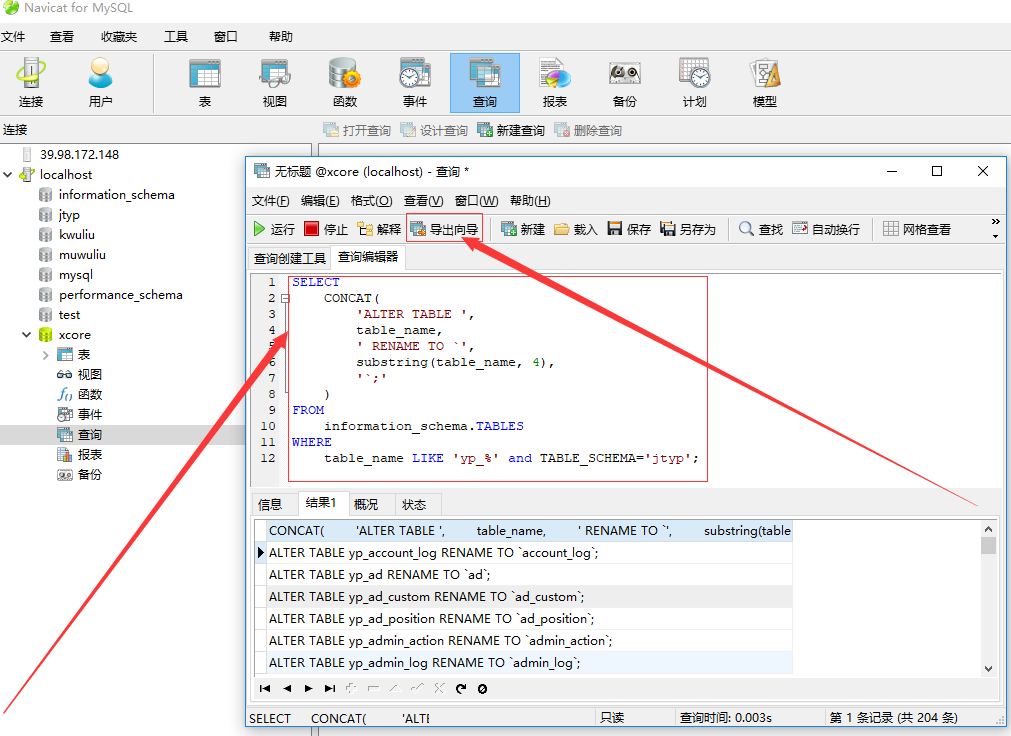Click 解释 explain query button

coord(379,229)
